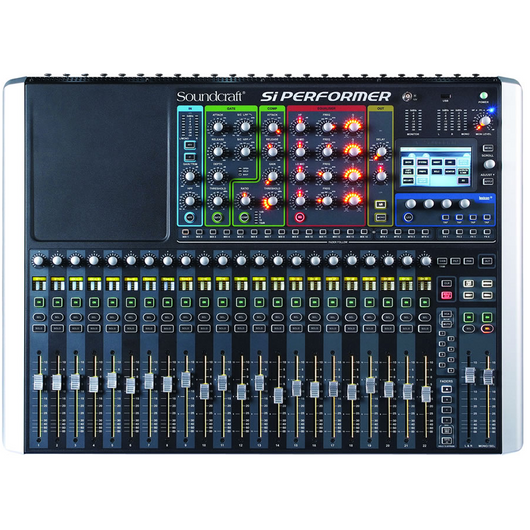
Task: Select channel 5 with its SEL button
Action: 112,317
